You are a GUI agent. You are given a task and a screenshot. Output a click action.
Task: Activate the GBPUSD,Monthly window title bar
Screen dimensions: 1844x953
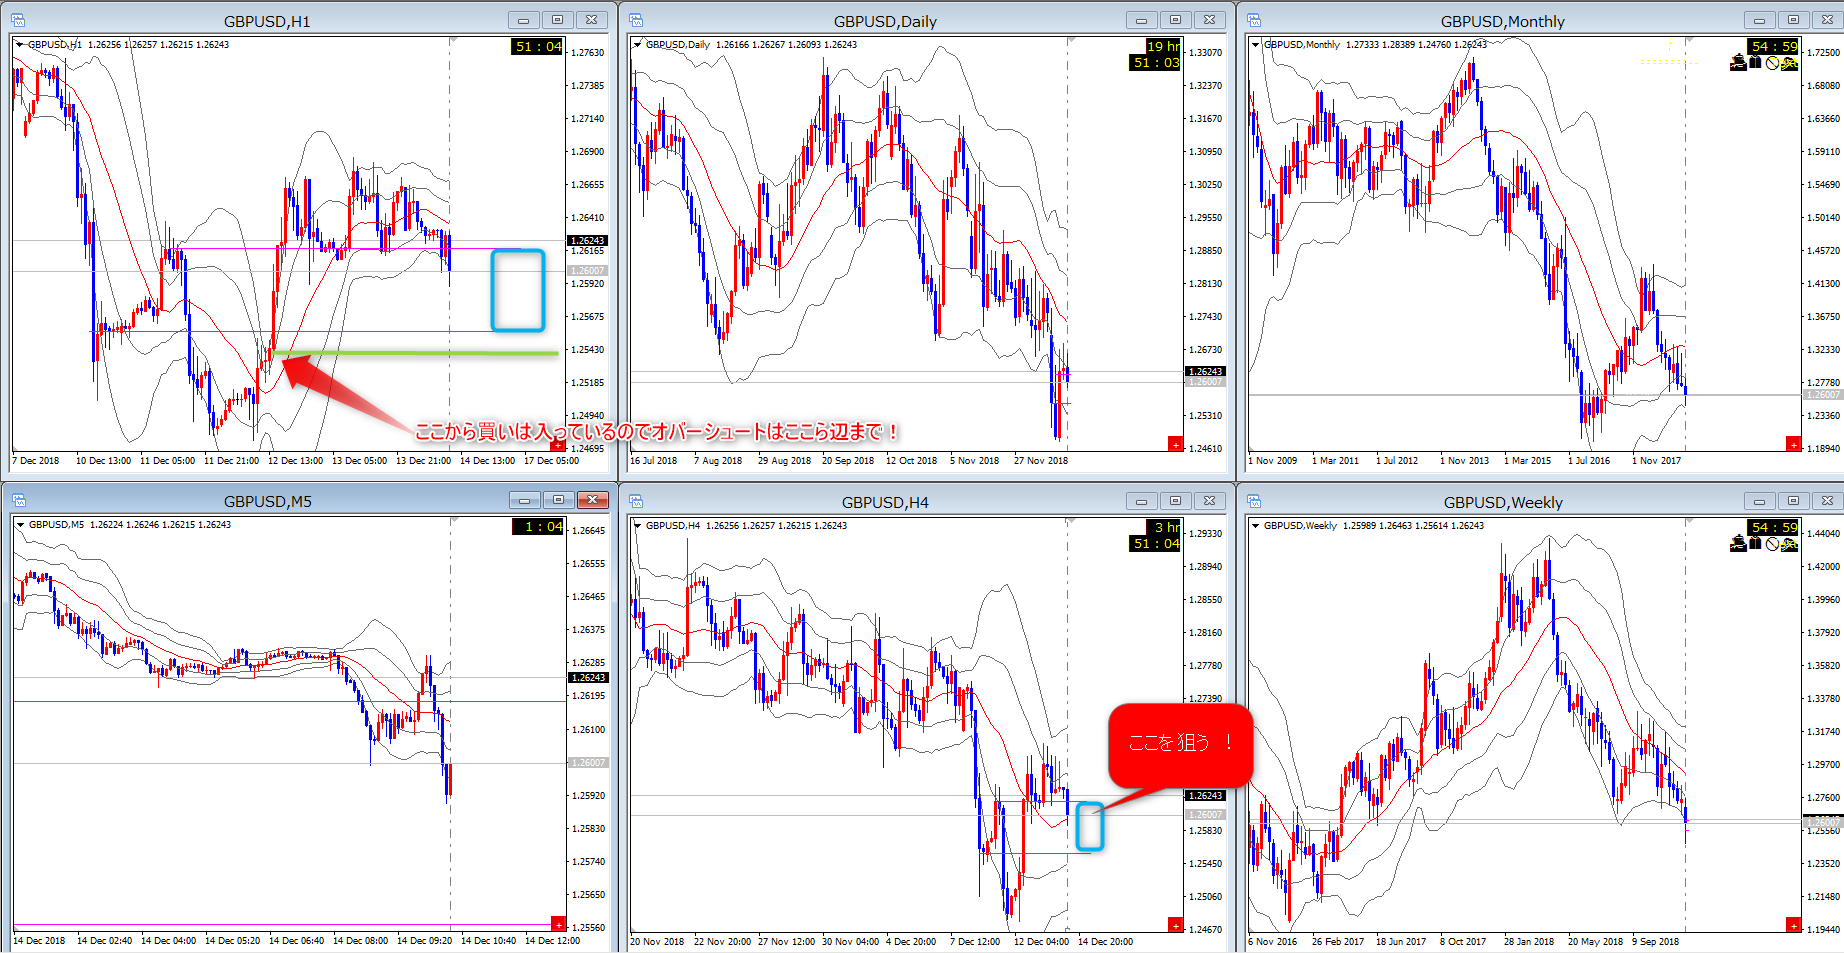[1501, 21]
